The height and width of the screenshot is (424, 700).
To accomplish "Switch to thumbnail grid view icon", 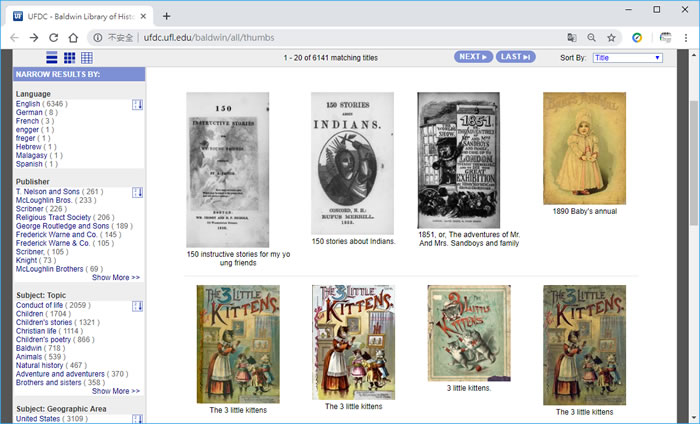I will [x=70, y=58].
